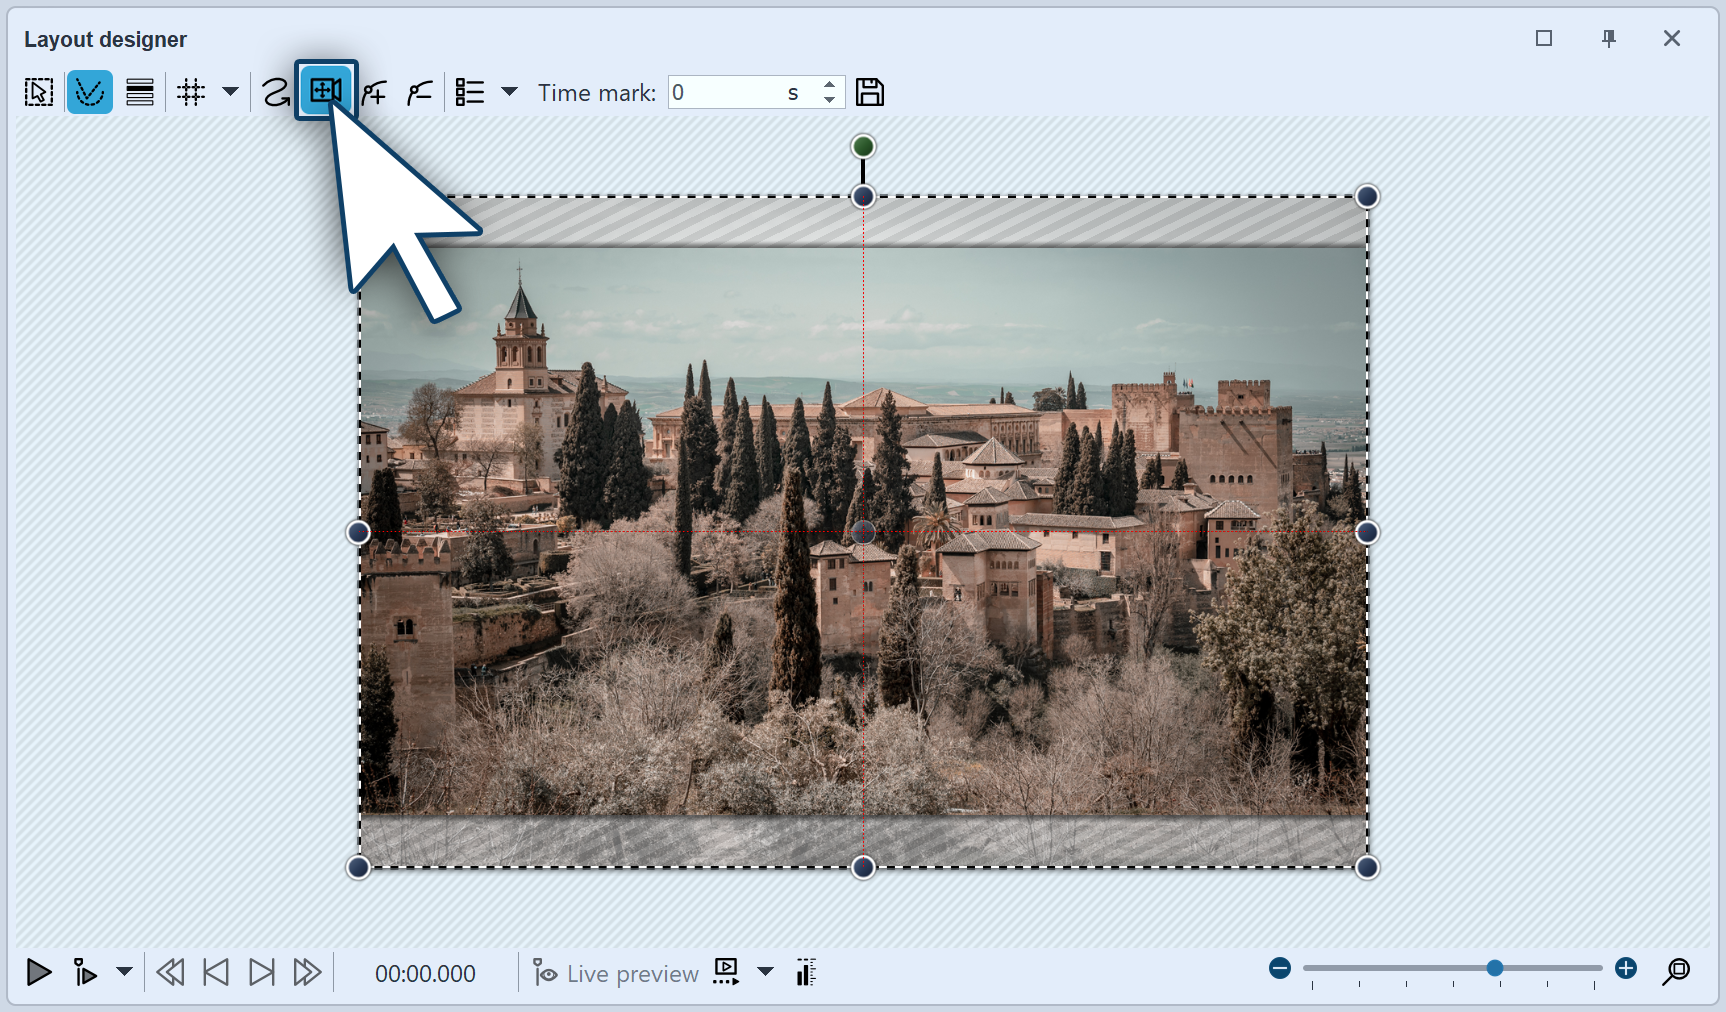Screen dimensions: 1726x1012
Task: Click the remove curve point tool
Action: click(x=419, y=91)
